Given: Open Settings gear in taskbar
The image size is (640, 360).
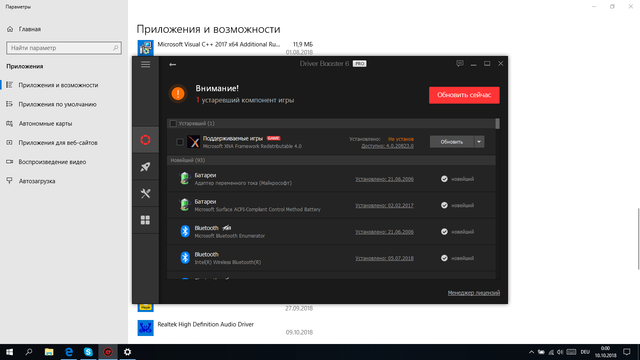Looking at the screenshot, I should click(127, 352).
